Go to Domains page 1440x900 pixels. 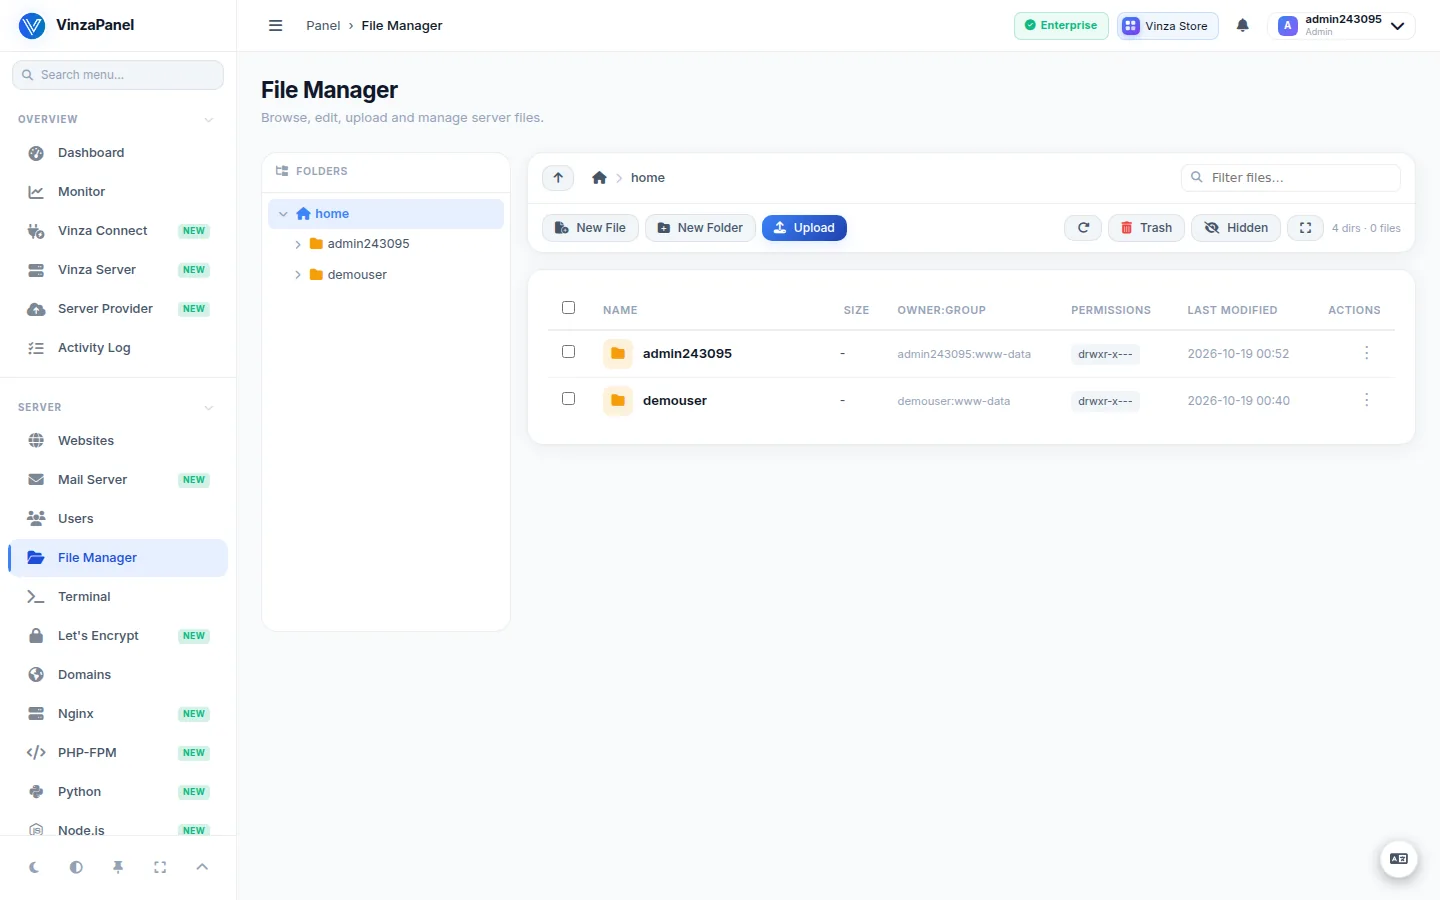118,675
